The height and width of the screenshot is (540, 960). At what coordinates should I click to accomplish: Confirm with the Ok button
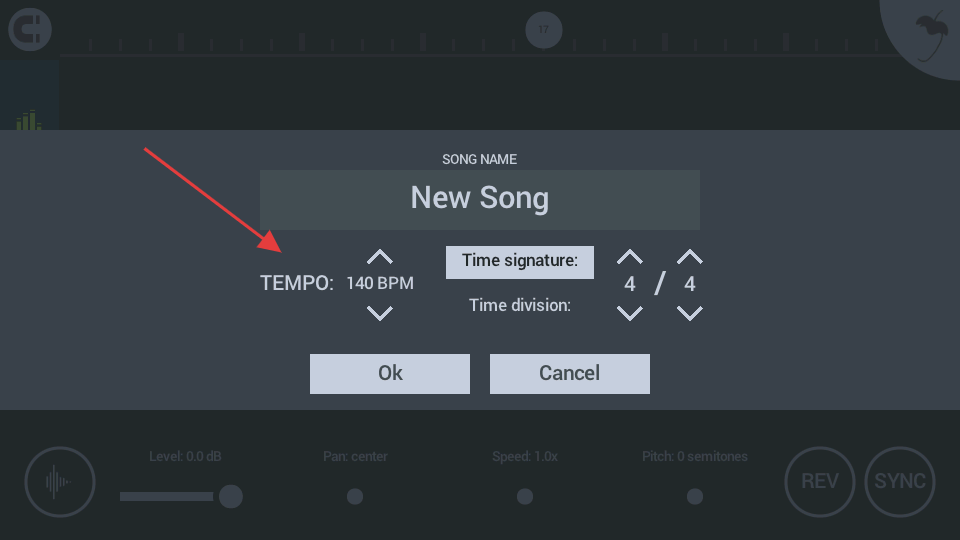(390, 373)
